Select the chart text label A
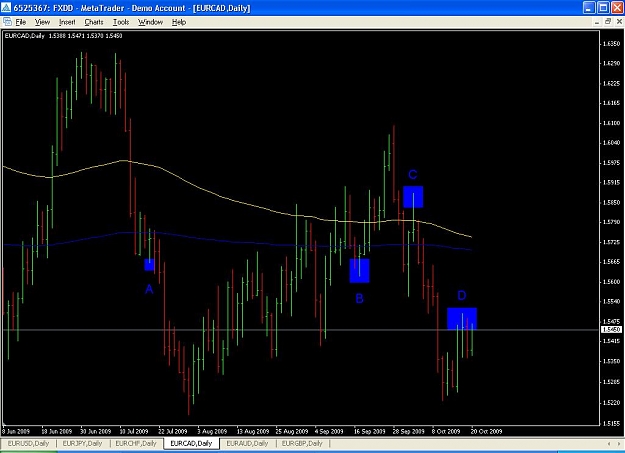625x453 pixels. (x=149, y=289)
